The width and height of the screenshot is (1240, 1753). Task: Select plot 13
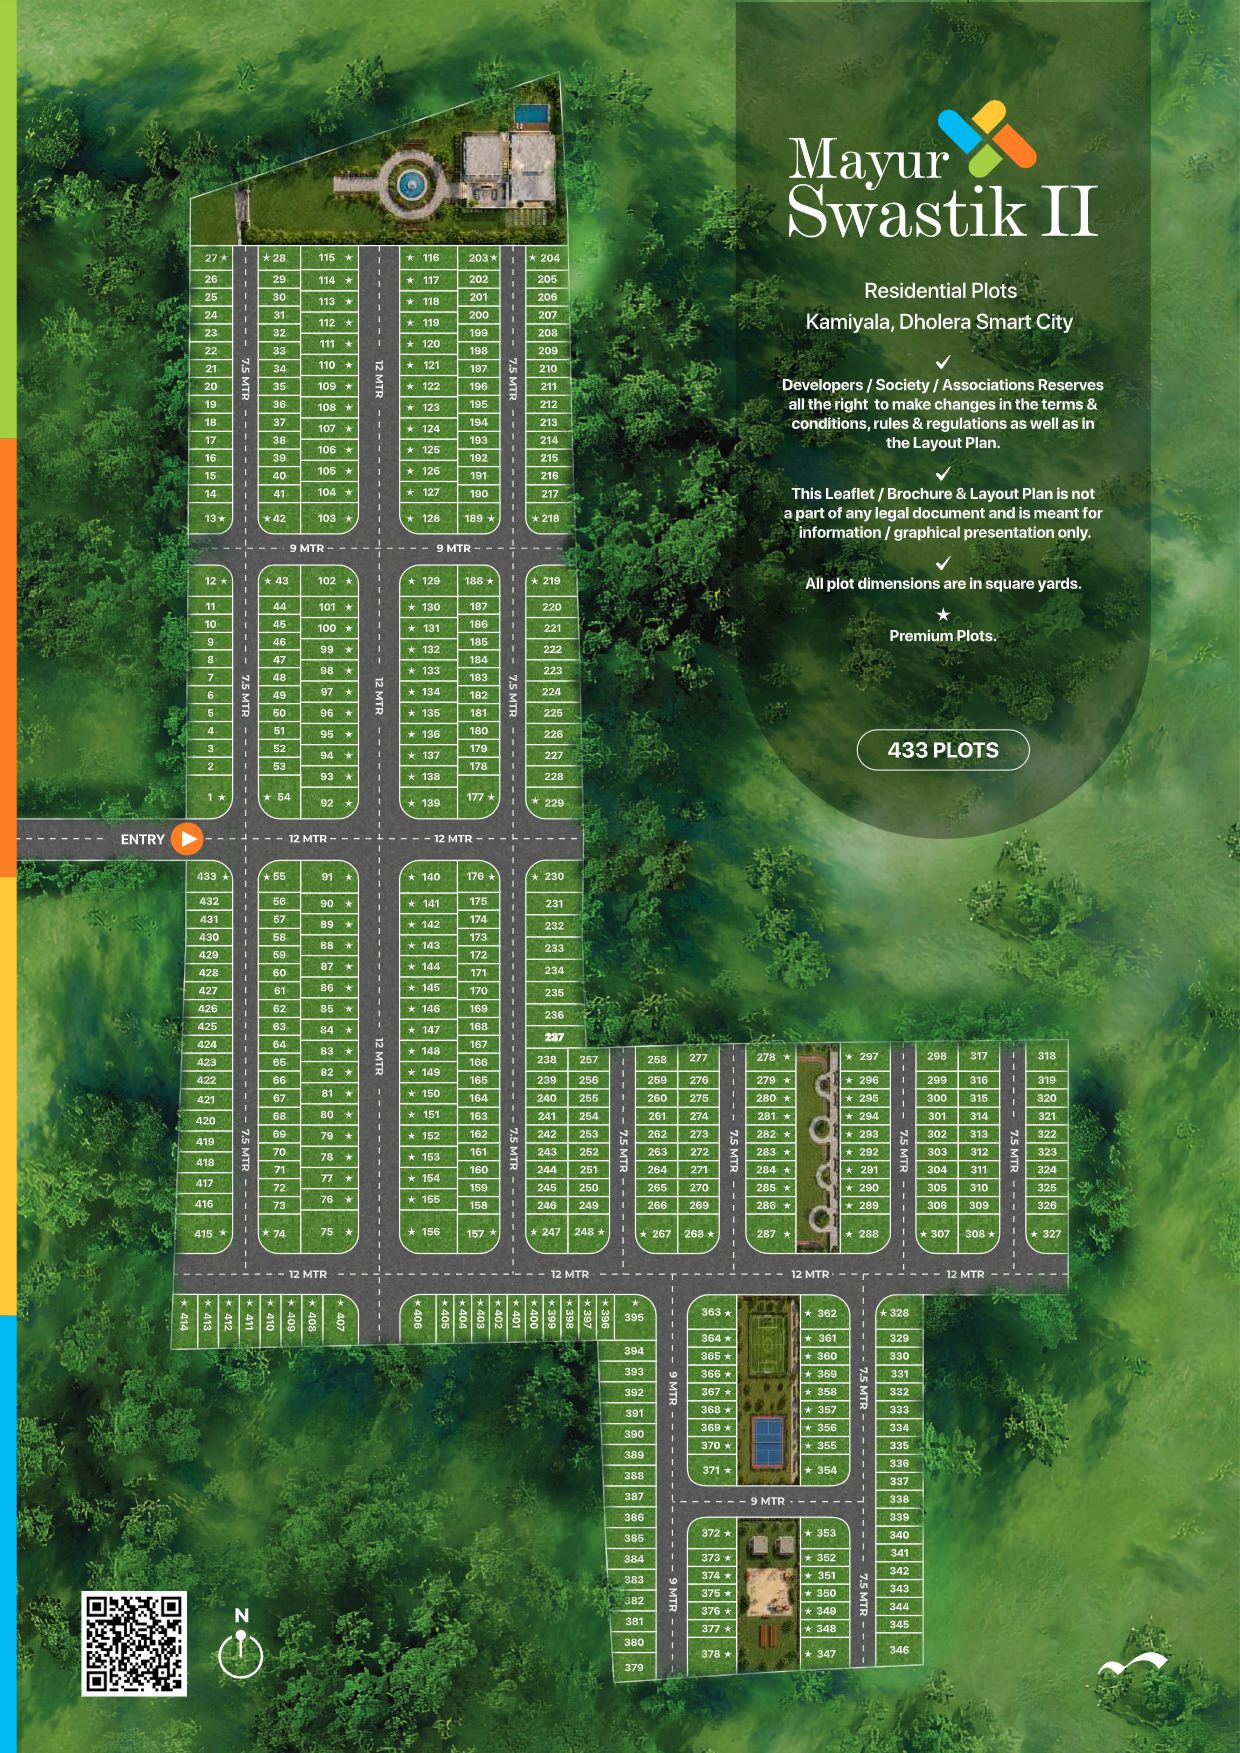click(211, 518)
